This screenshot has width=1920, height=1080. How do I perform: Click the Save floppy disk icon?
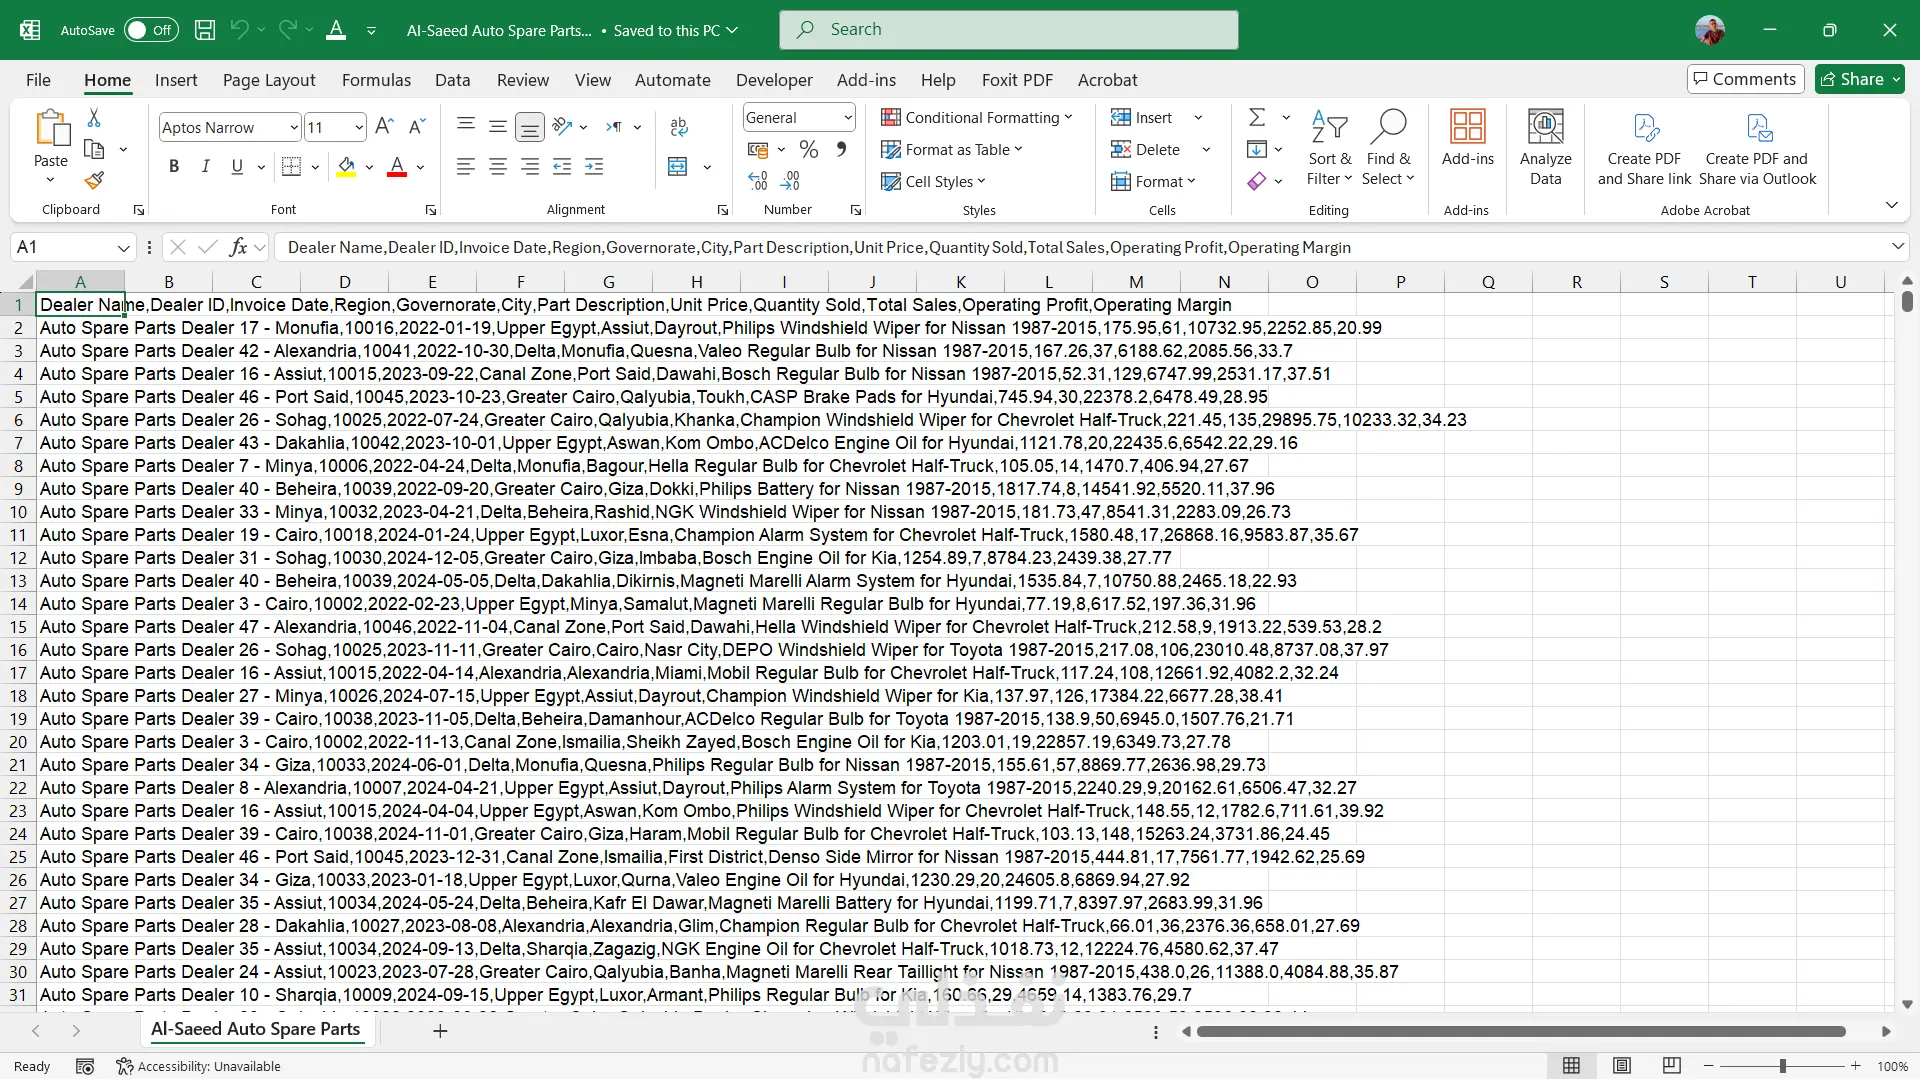(205, 30)
